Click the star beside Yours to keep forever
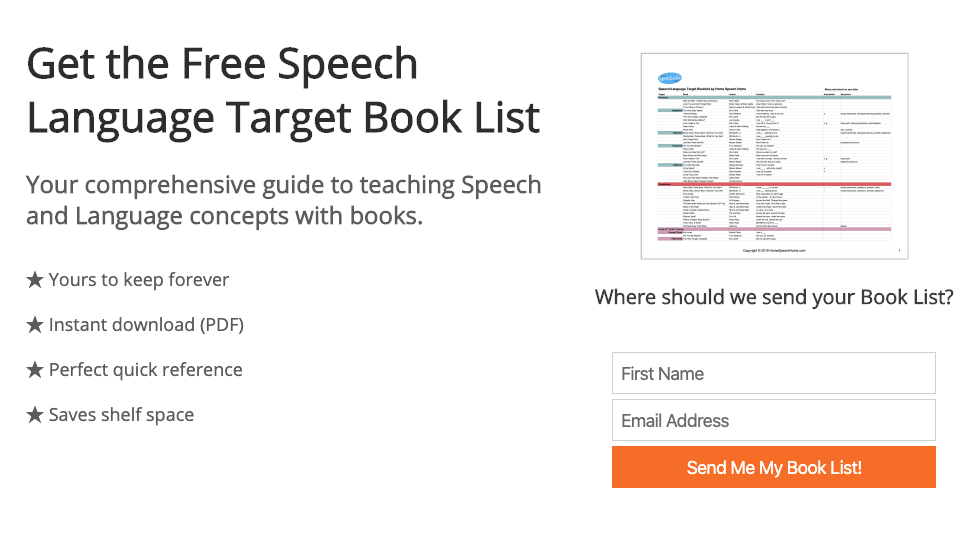Screen dimensions: 977x533 pyautogui.click(x=35, y=280)
